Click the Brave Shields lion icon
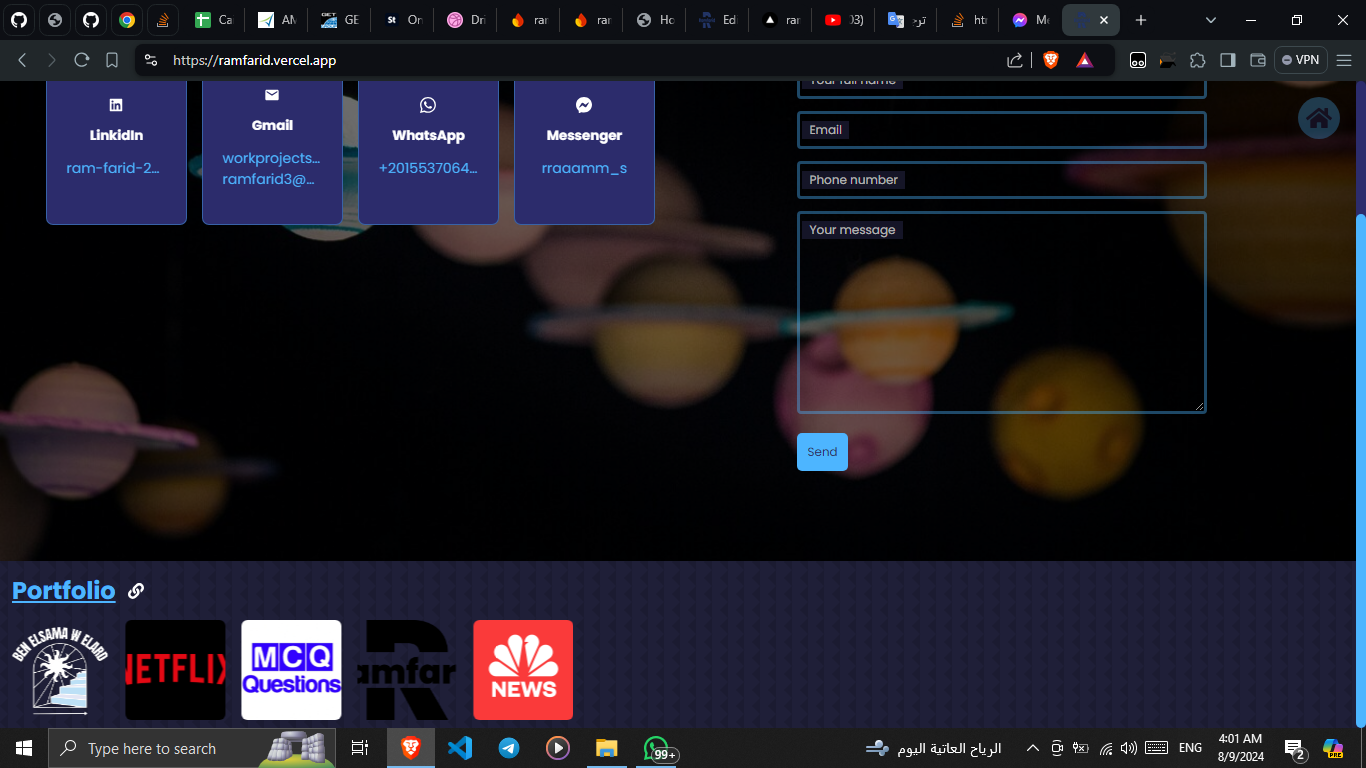This screenshot has height=768, width=1366. pos(1050,60)
